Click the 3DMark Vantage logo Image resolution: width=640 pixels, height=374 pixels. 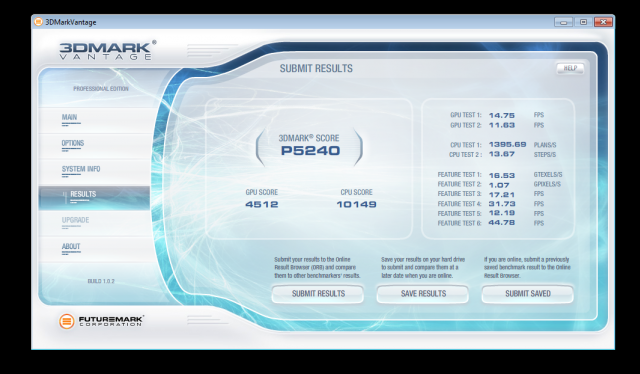(108, 50)
